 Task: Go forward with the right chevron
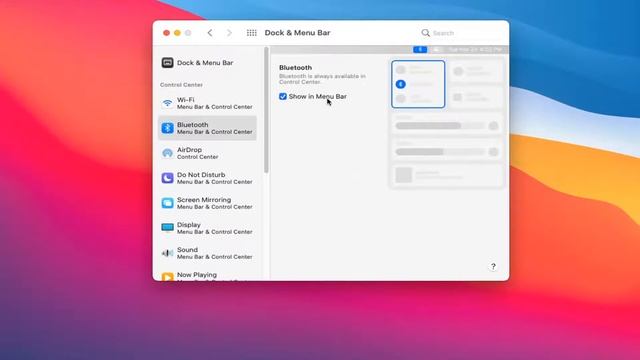pyautogui.click(x=229, y=33)
